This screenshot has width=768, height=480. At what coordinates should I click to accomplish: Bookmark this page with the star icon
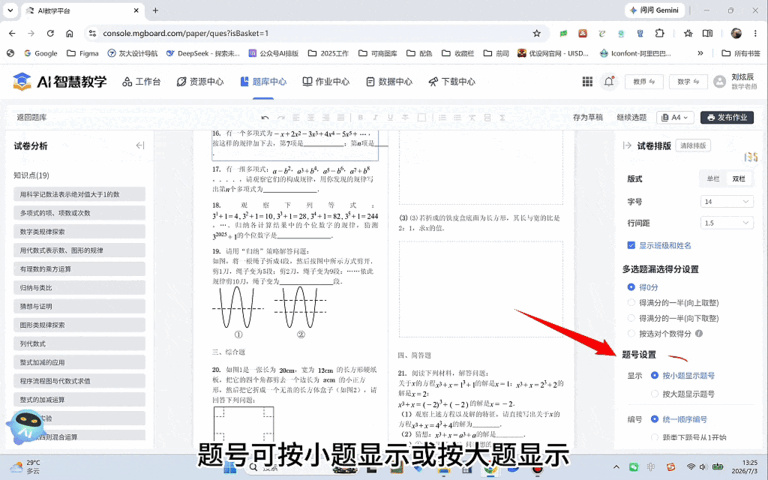[537, 33]
